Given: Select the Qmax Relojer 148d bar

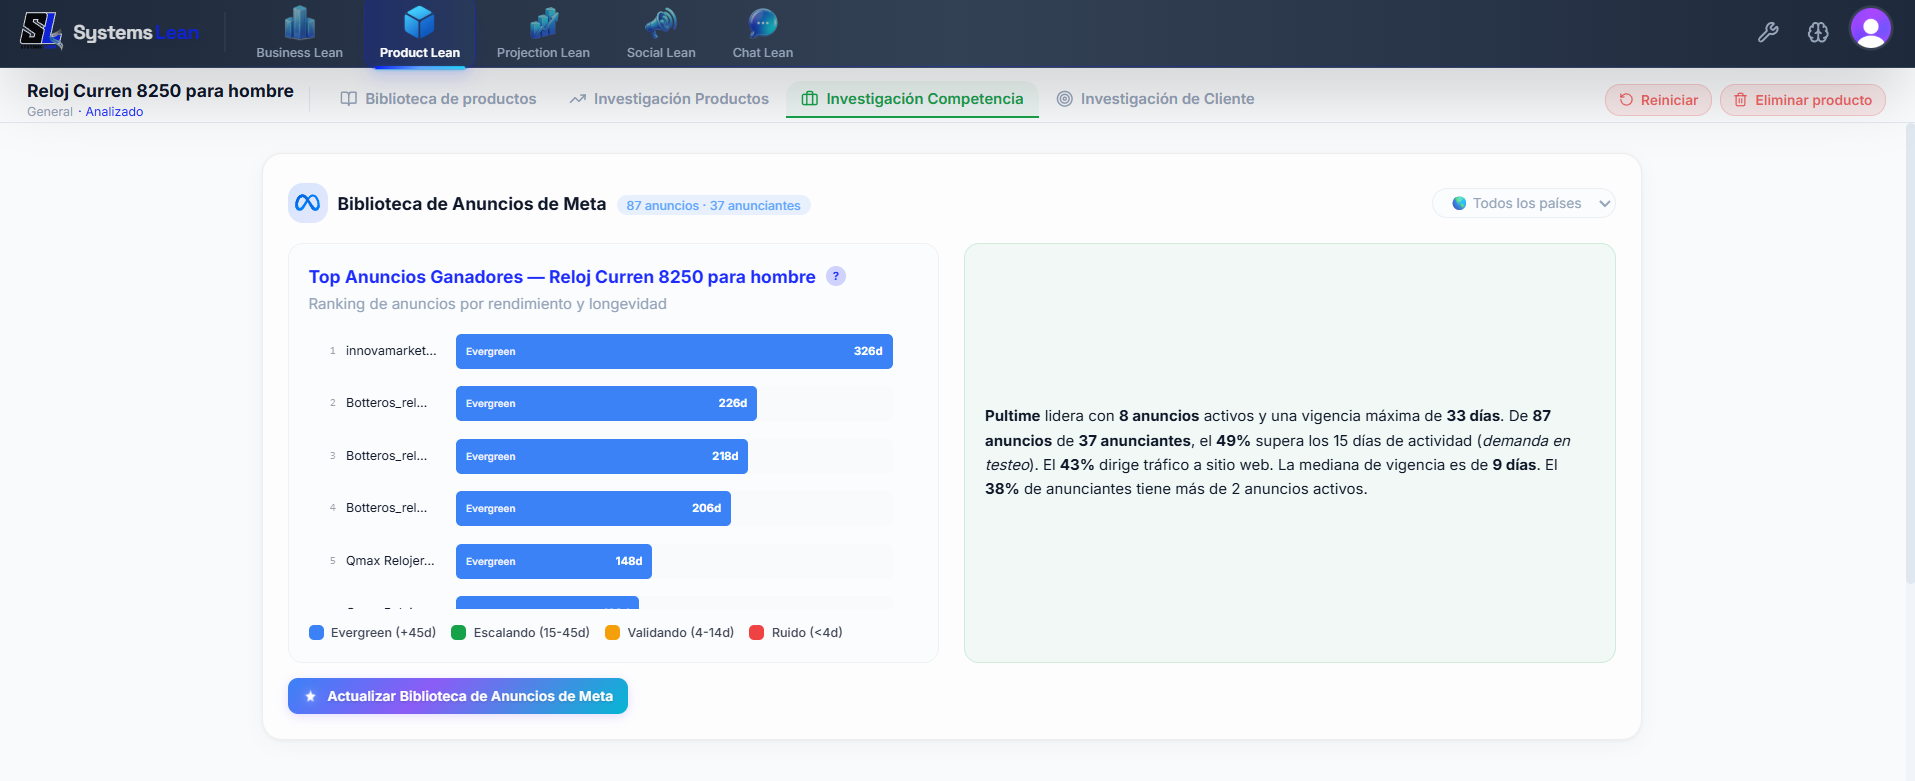Looking at the screenshot, I should [554, 561].
